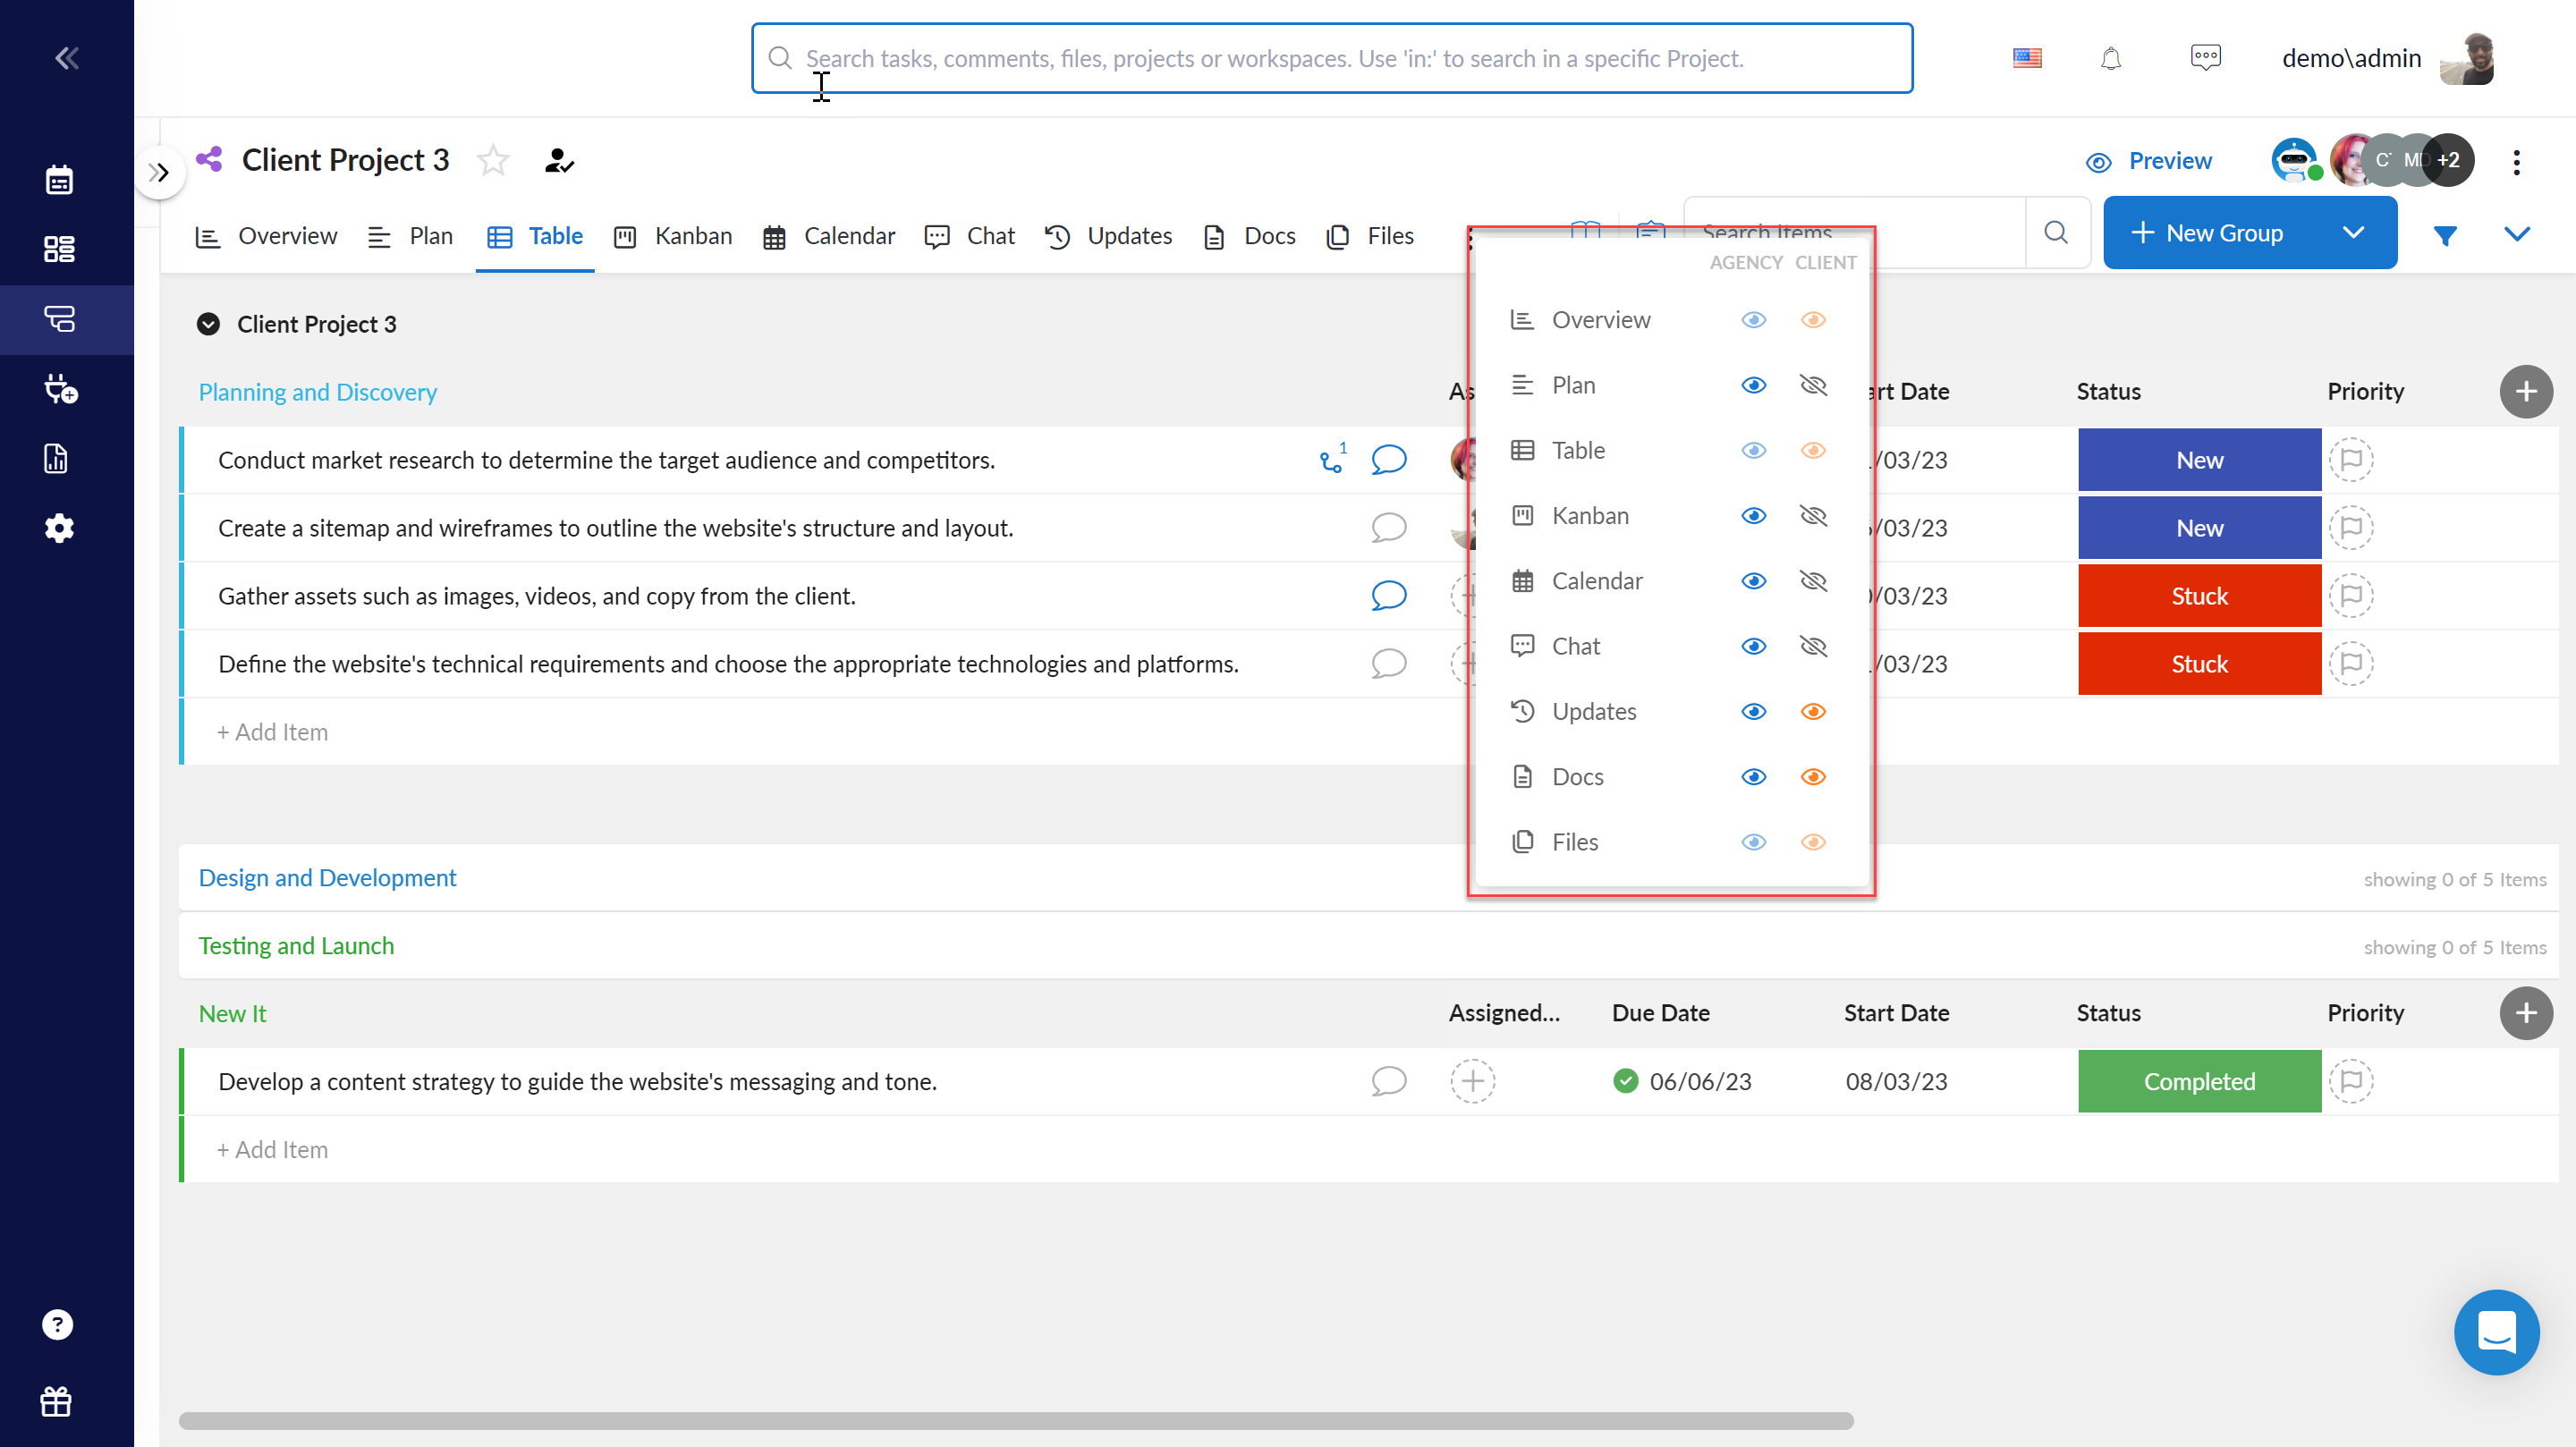The image size is (2576, 1447).
Task: Open comment bubble on the Gather assets task
Action: tap(1389, 595)
